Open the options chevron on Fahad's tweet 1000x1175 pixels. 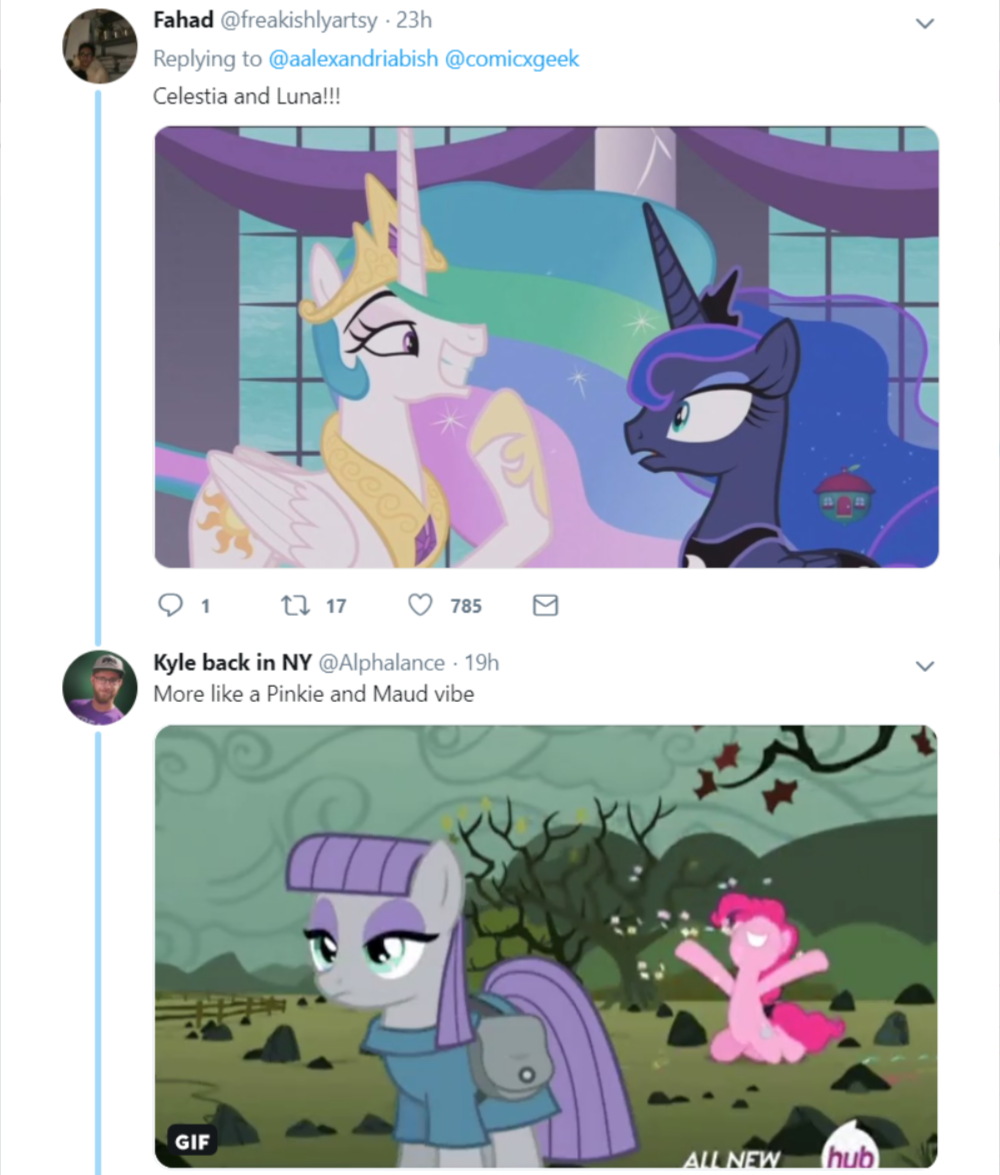coord(925,23)
